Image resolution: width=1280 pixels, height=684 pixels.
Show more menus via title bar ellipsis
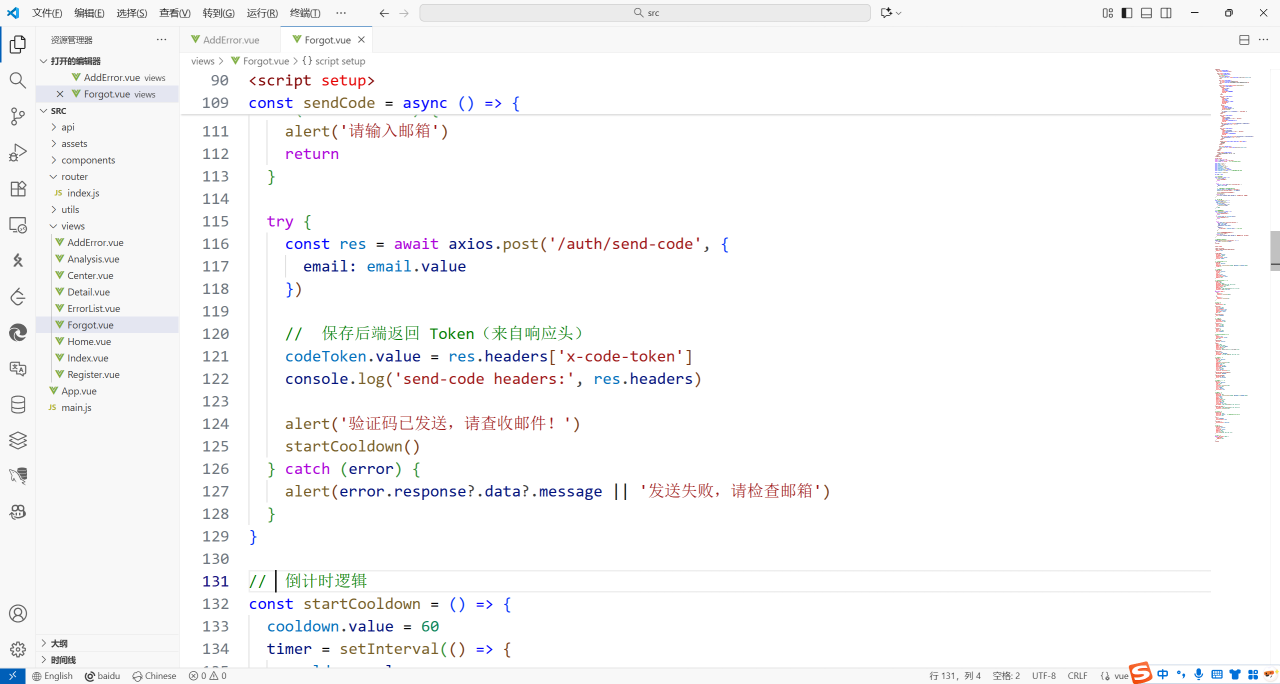tap(341, 13)
